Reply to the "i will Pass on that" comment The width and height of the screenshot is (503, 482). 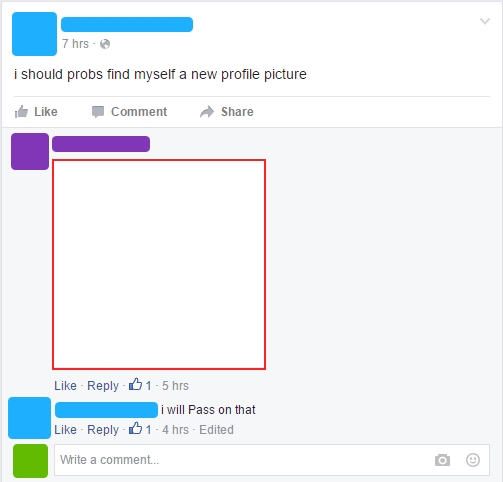click(x=103, y=430)
